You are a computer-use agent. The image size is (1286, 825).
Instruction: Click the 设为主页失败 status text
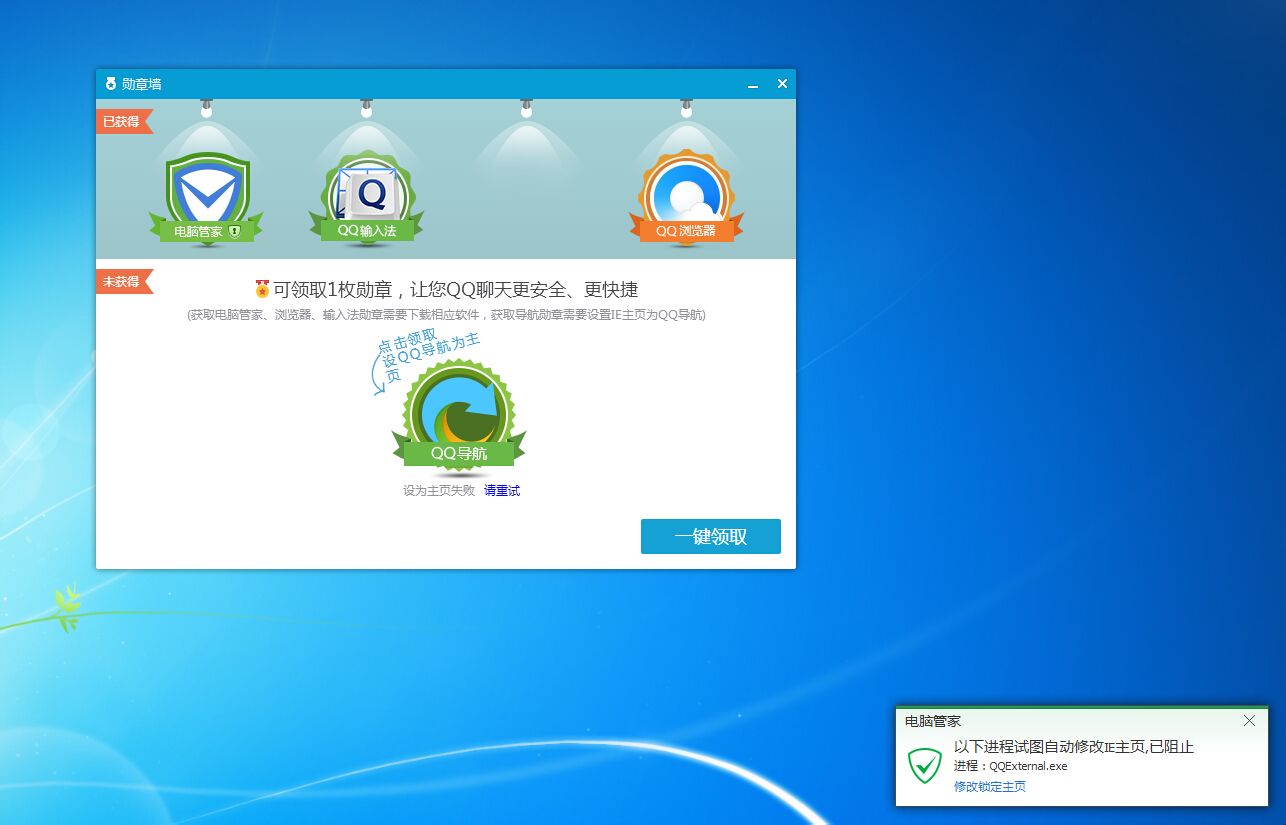439,491
